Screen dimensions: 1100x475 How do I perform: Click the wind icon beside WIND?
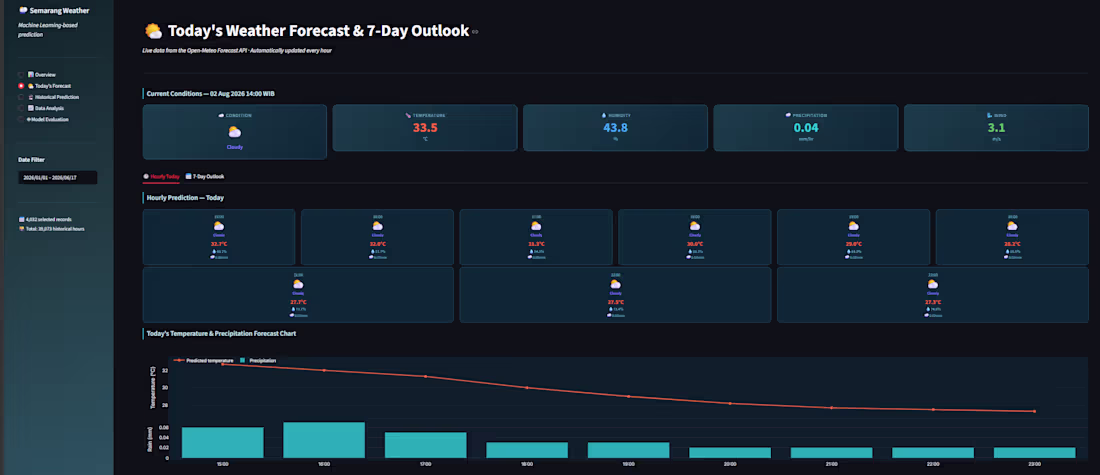pos(989,115)
